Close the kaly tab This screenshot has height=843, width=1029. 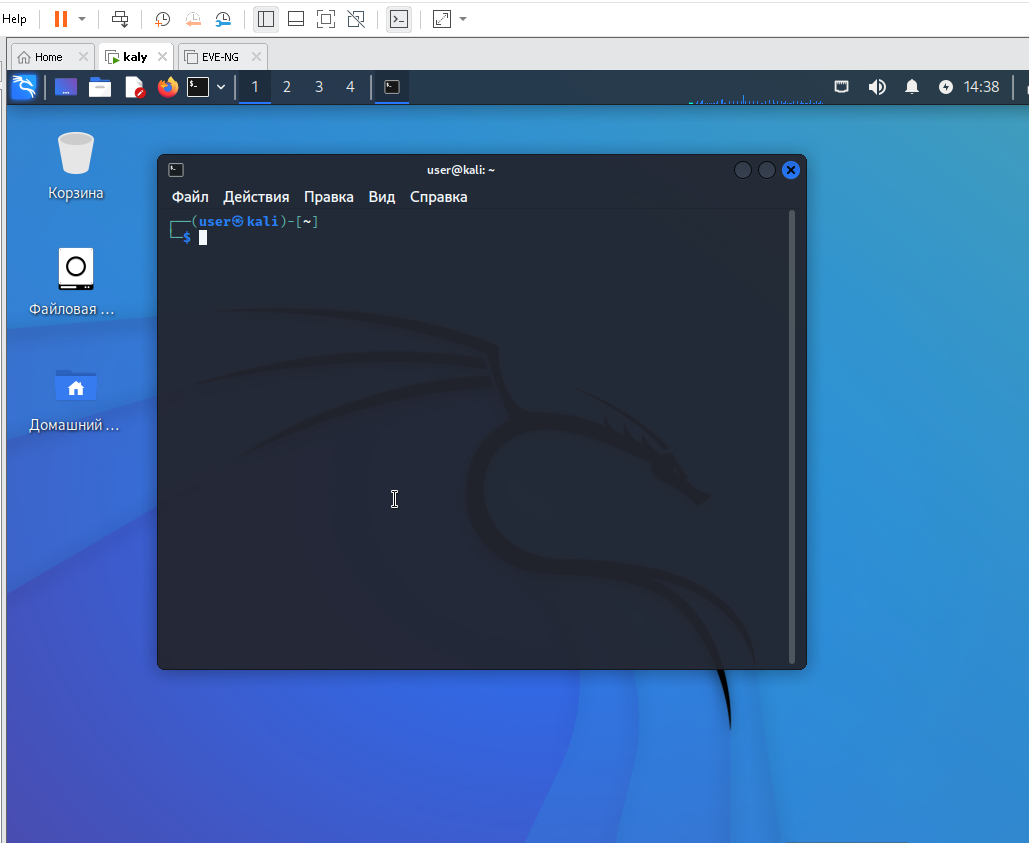pos(163,57)
